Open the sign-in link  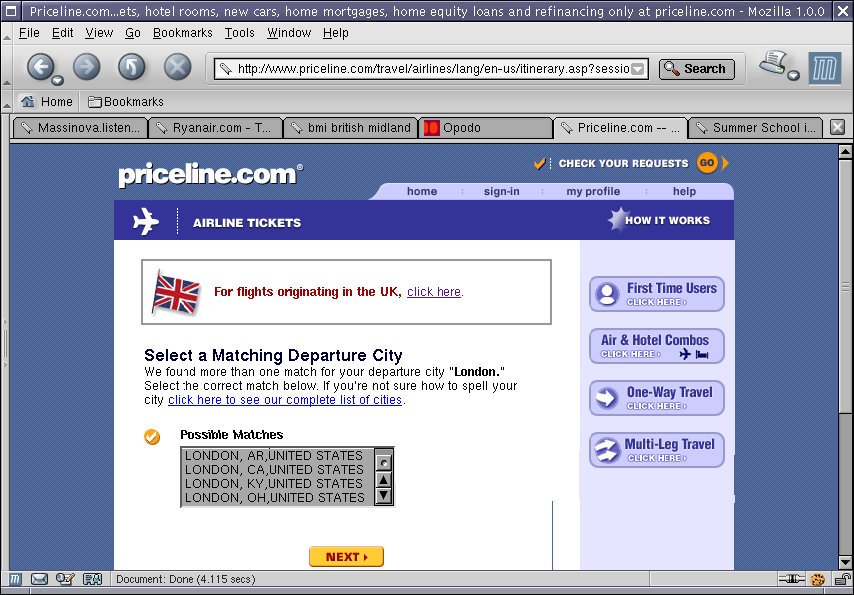(502, 191)
